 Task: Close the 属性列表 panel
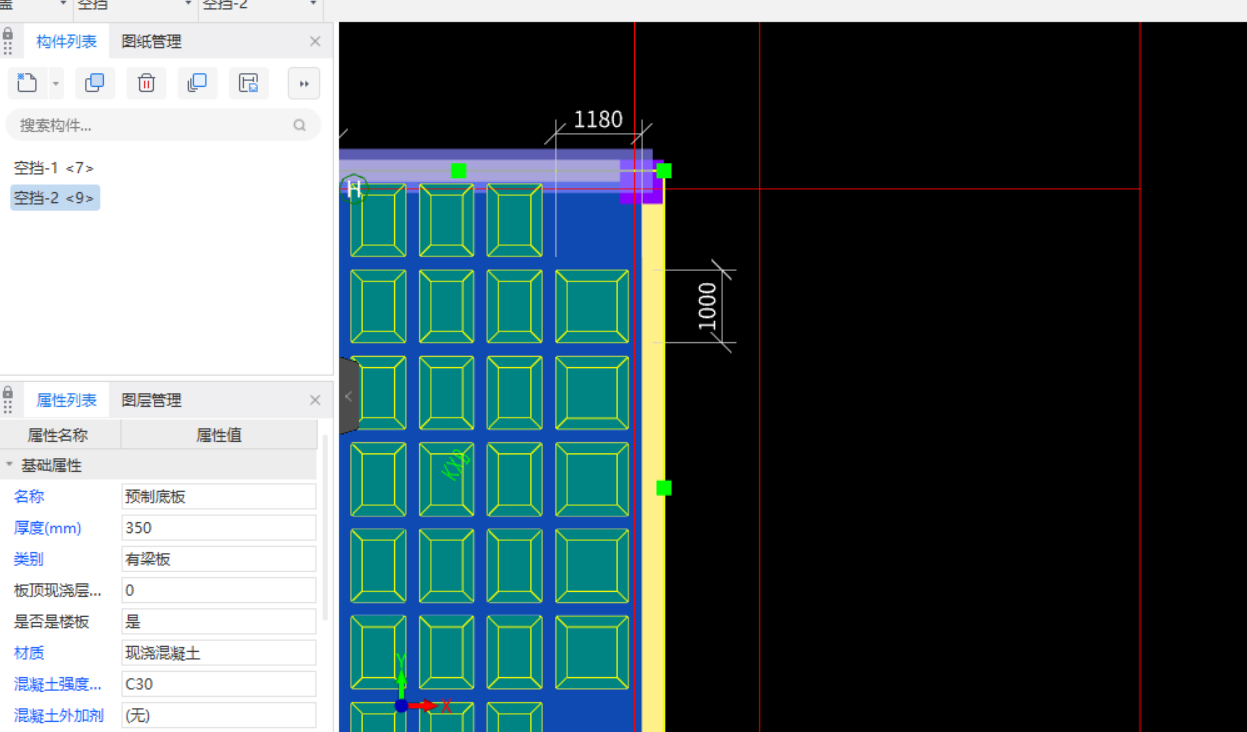pyautogui.click(x=315, y=400)
